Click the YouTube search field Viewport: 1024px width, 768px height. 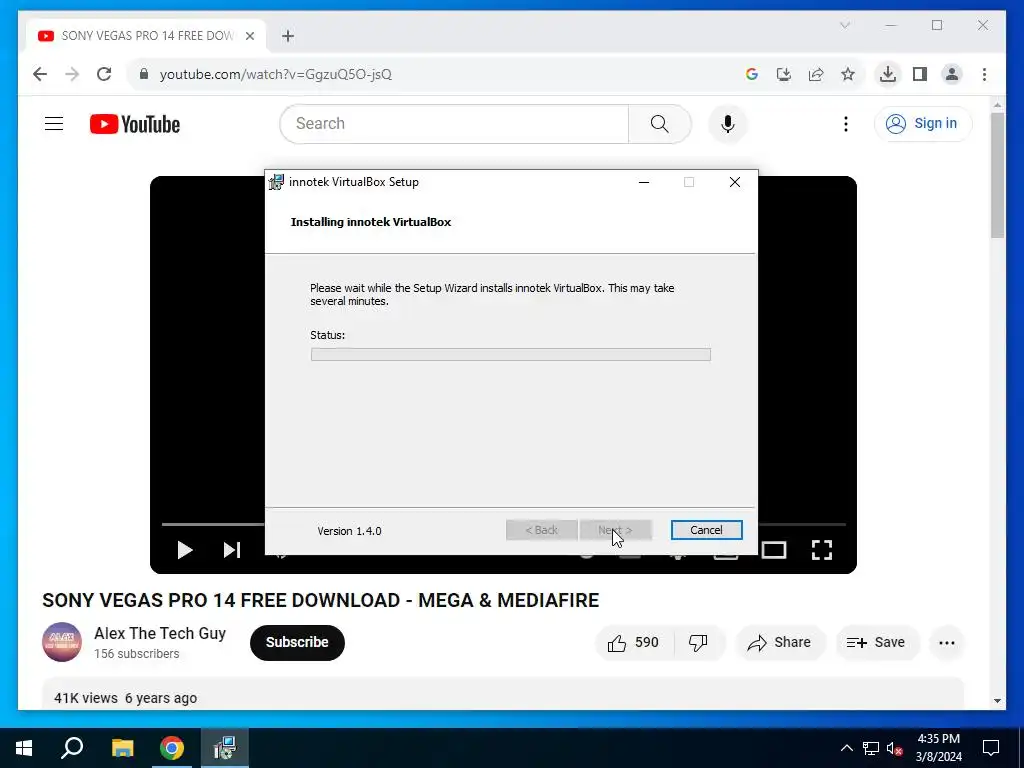click(455, 123)
